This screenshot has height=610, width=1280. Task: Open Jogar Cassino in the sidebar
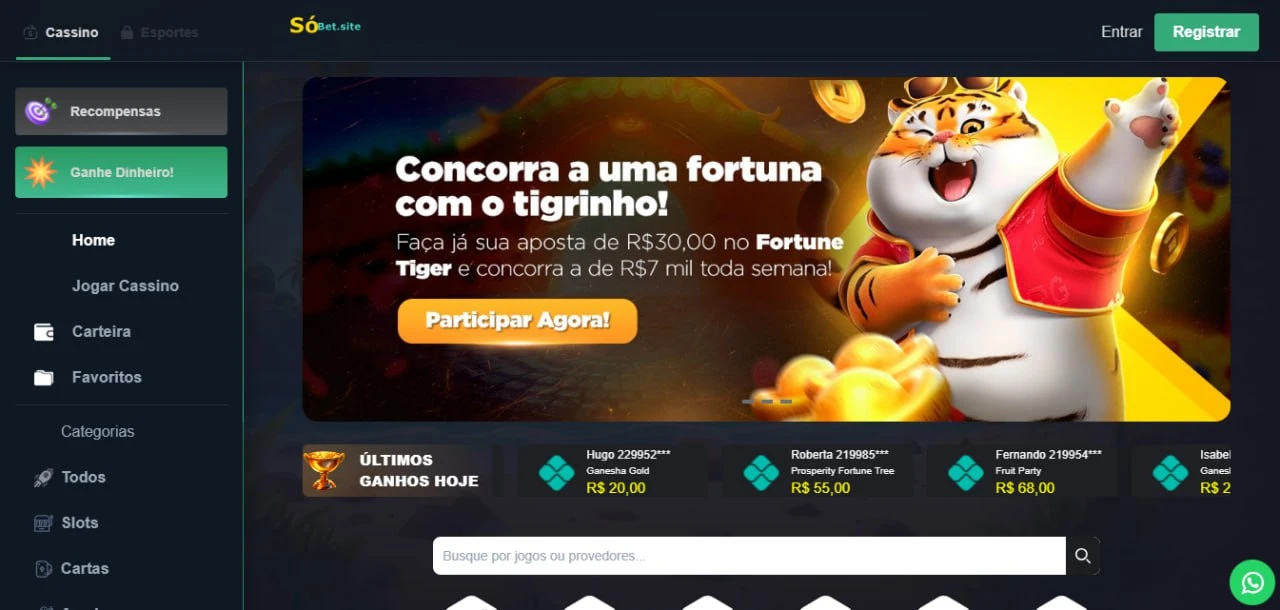[x=125, y=286]
